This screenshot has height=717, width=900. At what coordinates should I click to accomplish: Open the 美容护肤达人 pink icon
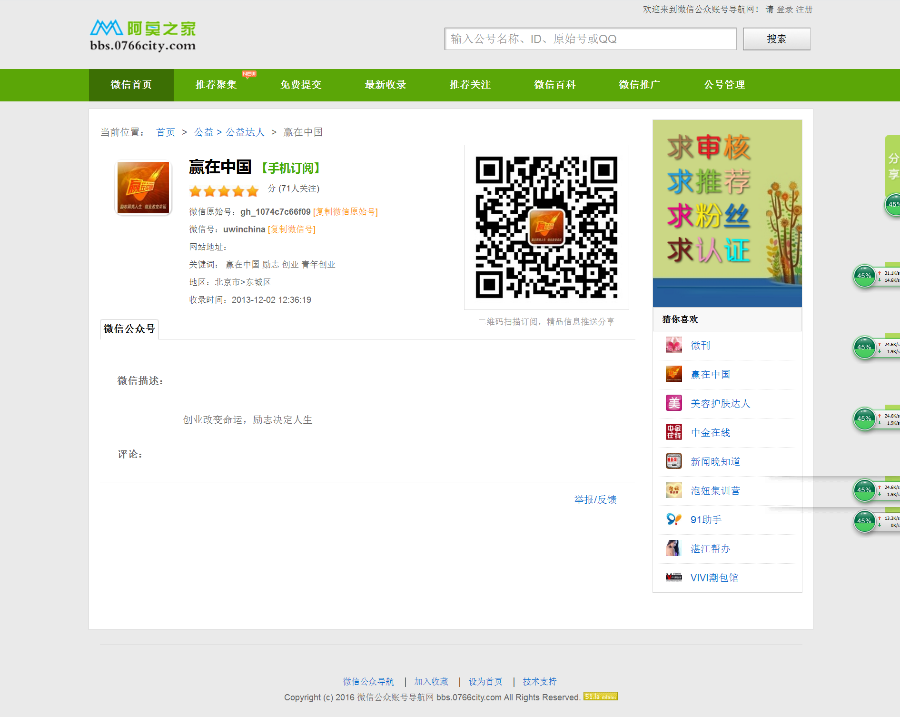tap(674, 403)
